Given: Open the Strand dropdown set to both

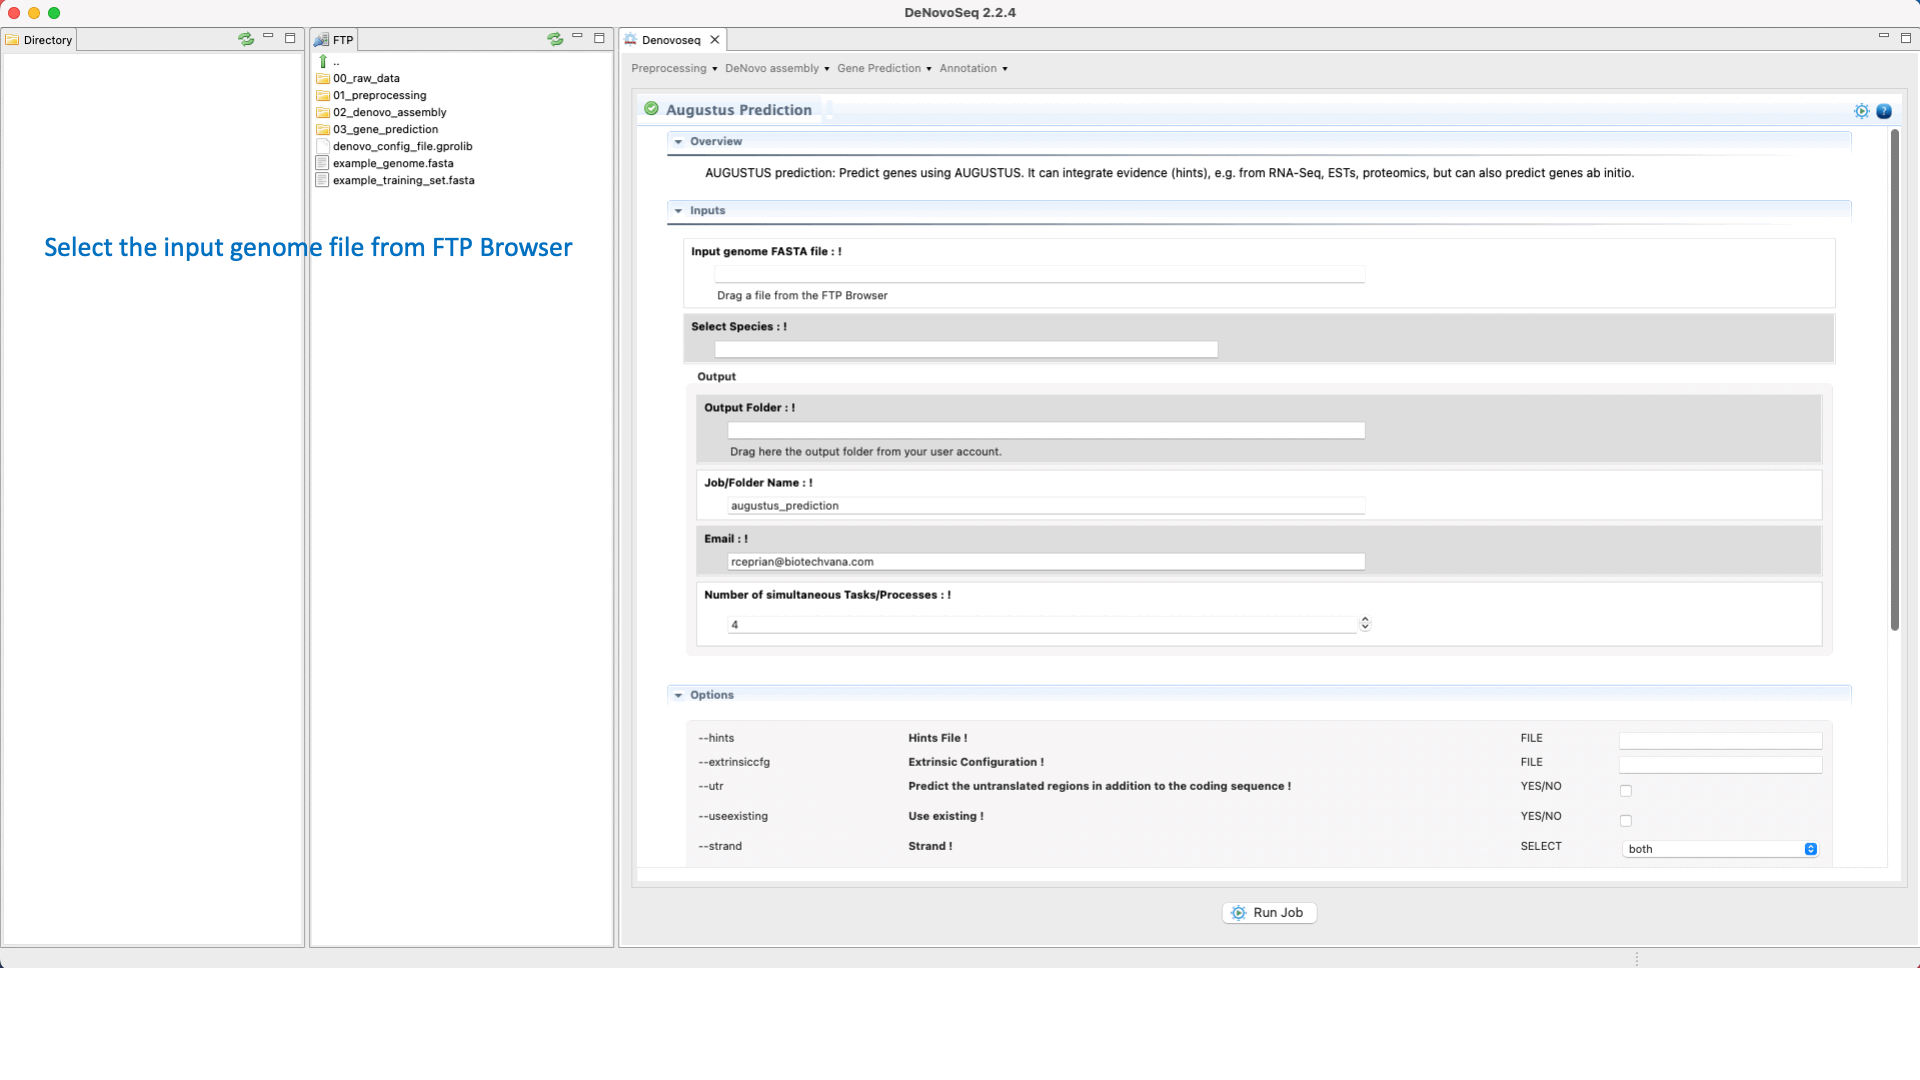Looking at the screenshot, I should pos(1719,849).
